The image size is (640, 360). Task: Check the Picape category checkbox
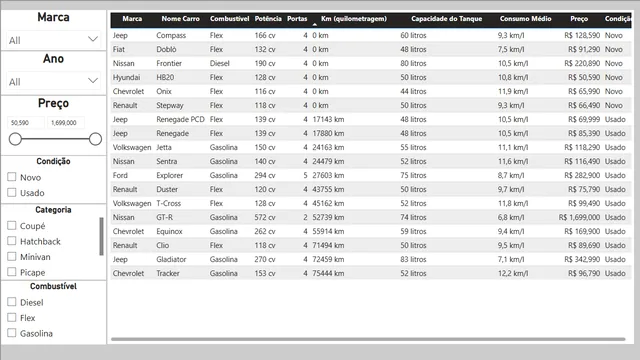[x=12, y=272]
